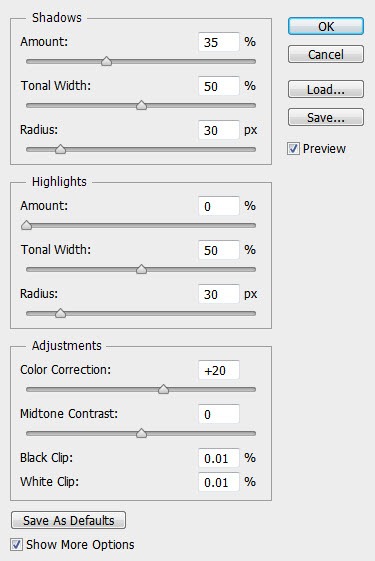
Task: Click the Shadows Amount slider handle
Action: click(x=106, y=61)
